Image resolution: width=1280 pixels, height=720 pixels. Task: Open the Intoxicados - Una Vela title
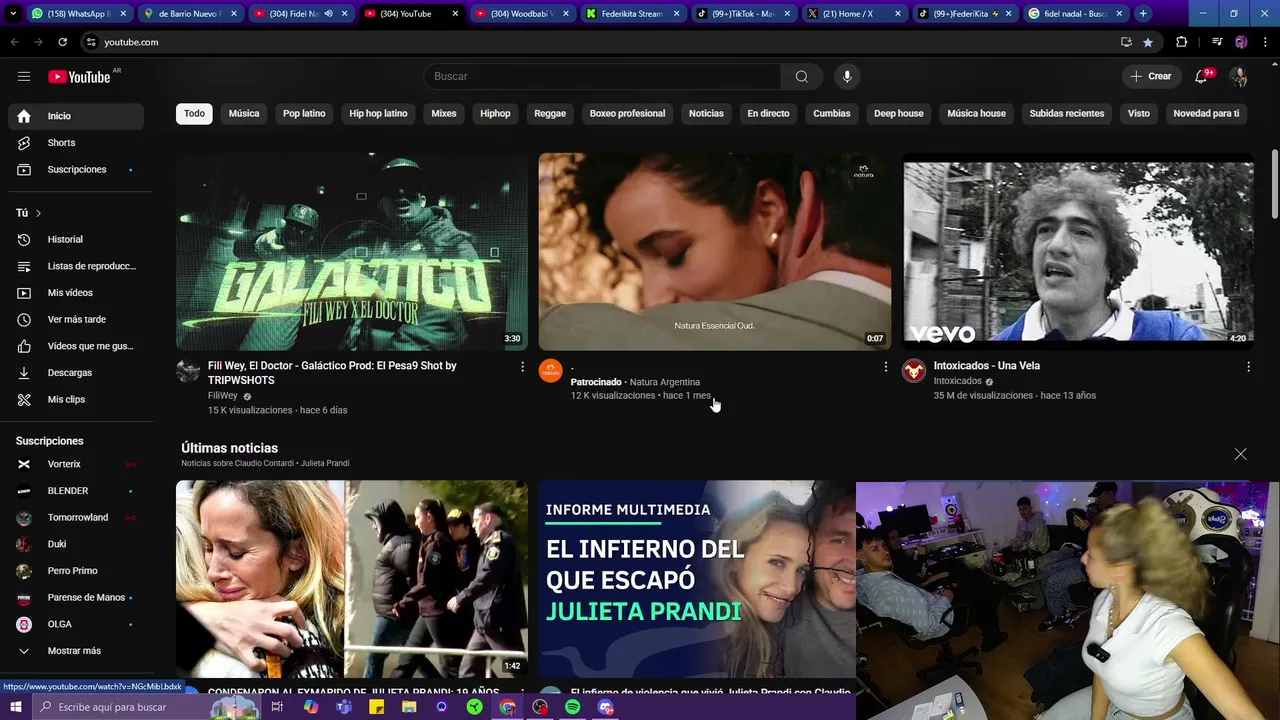[x=986, y=366]
